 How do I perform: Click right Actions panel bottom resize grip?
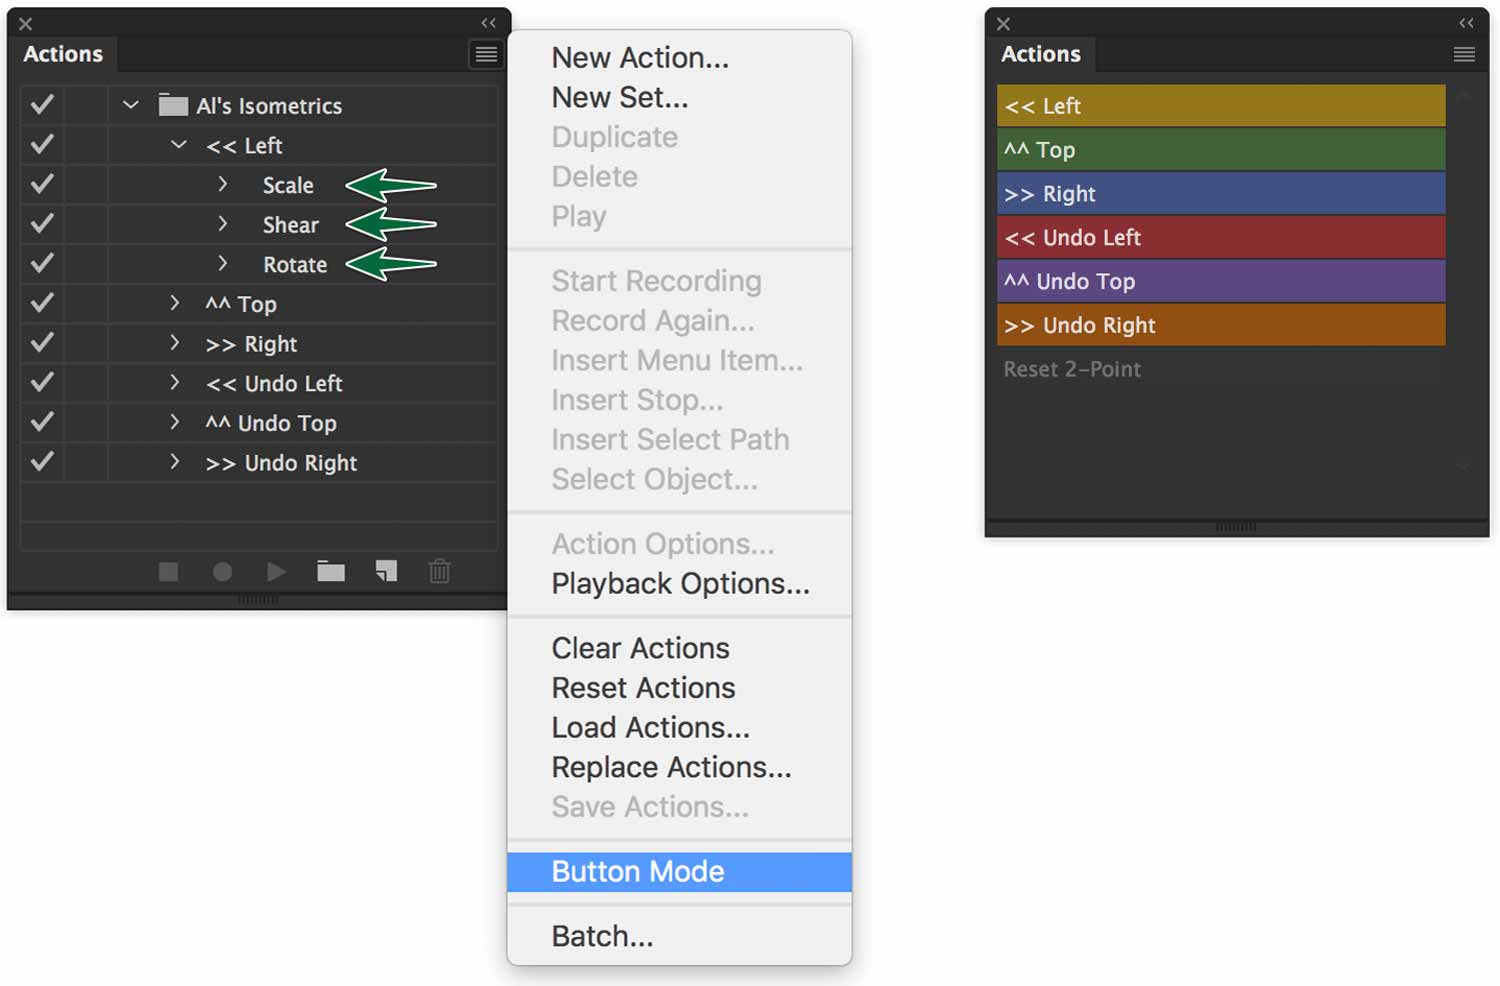pos(1236,527)
